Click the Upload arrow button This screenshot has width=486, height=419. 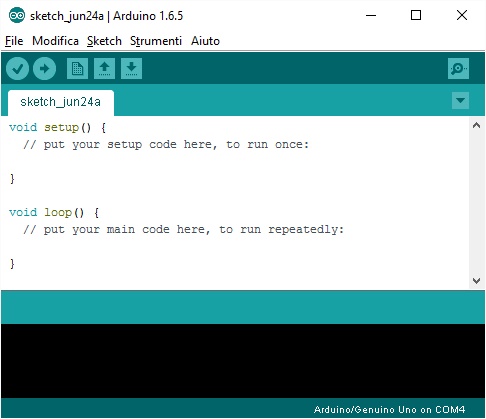point(44,69)
